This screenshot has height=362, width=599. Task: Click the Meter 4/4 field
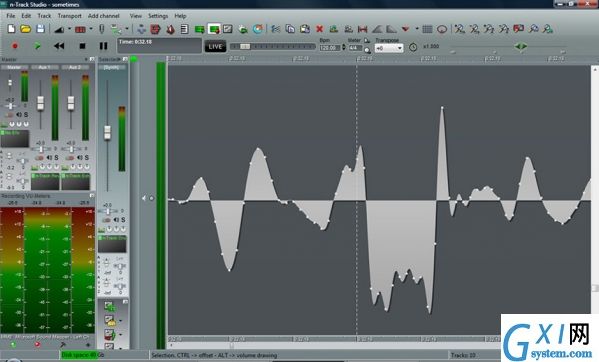(x=355, y=48)
